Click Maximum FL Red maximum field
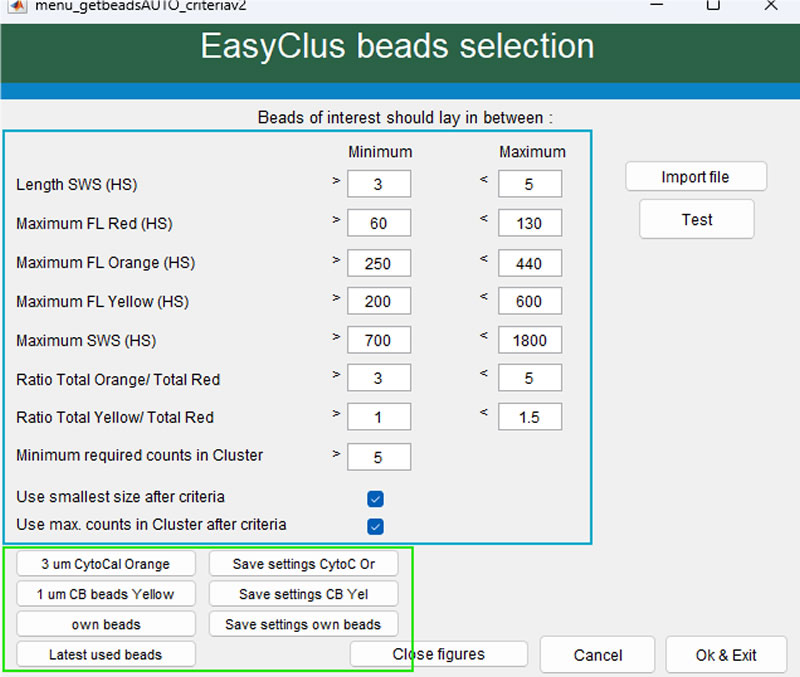The image size is (800, 677). pos(529,224)
